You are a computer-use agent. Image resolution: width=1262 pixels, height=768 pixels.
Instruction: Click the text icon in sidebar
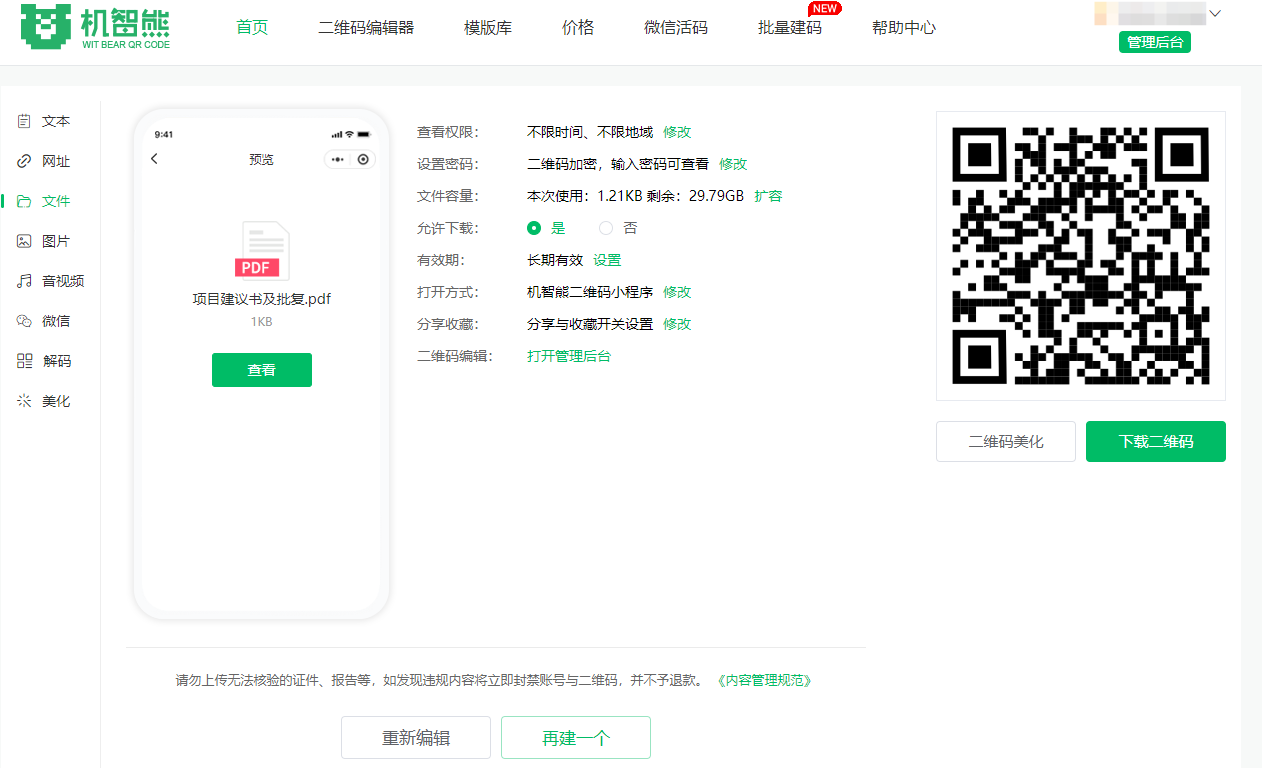25,121
